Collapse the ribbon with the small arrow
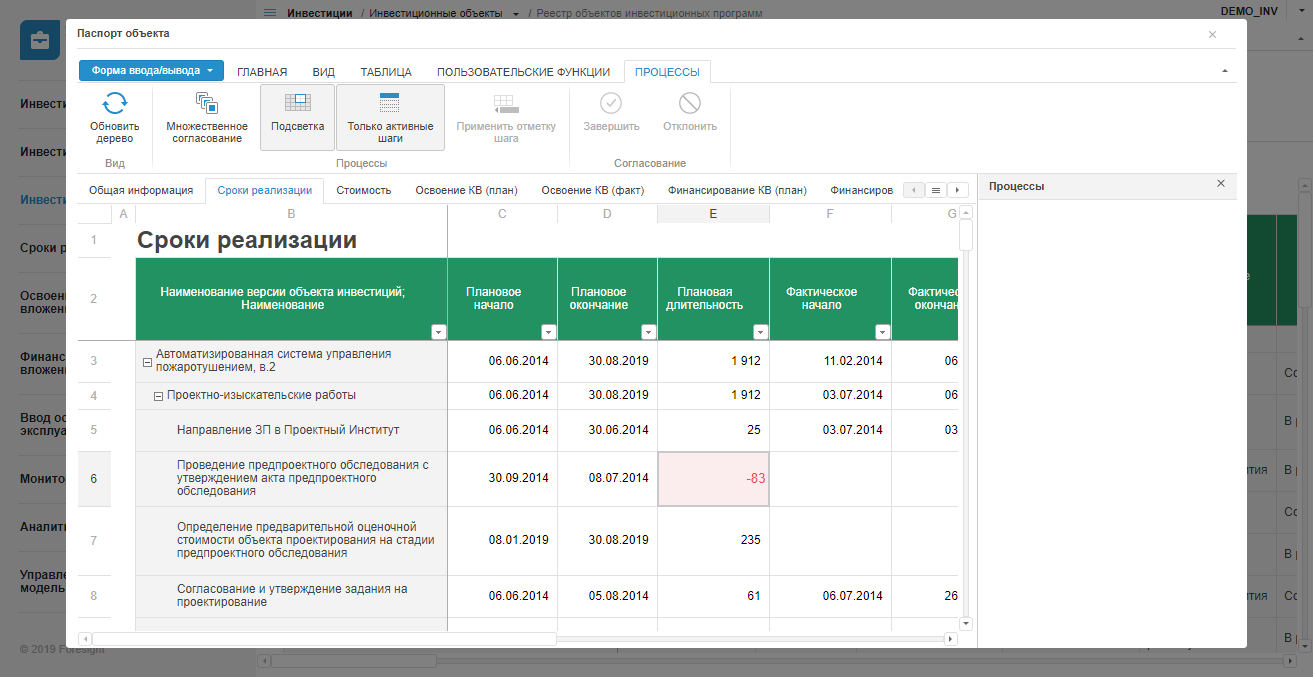1313x677 pixels. [x=1225, y=72]
